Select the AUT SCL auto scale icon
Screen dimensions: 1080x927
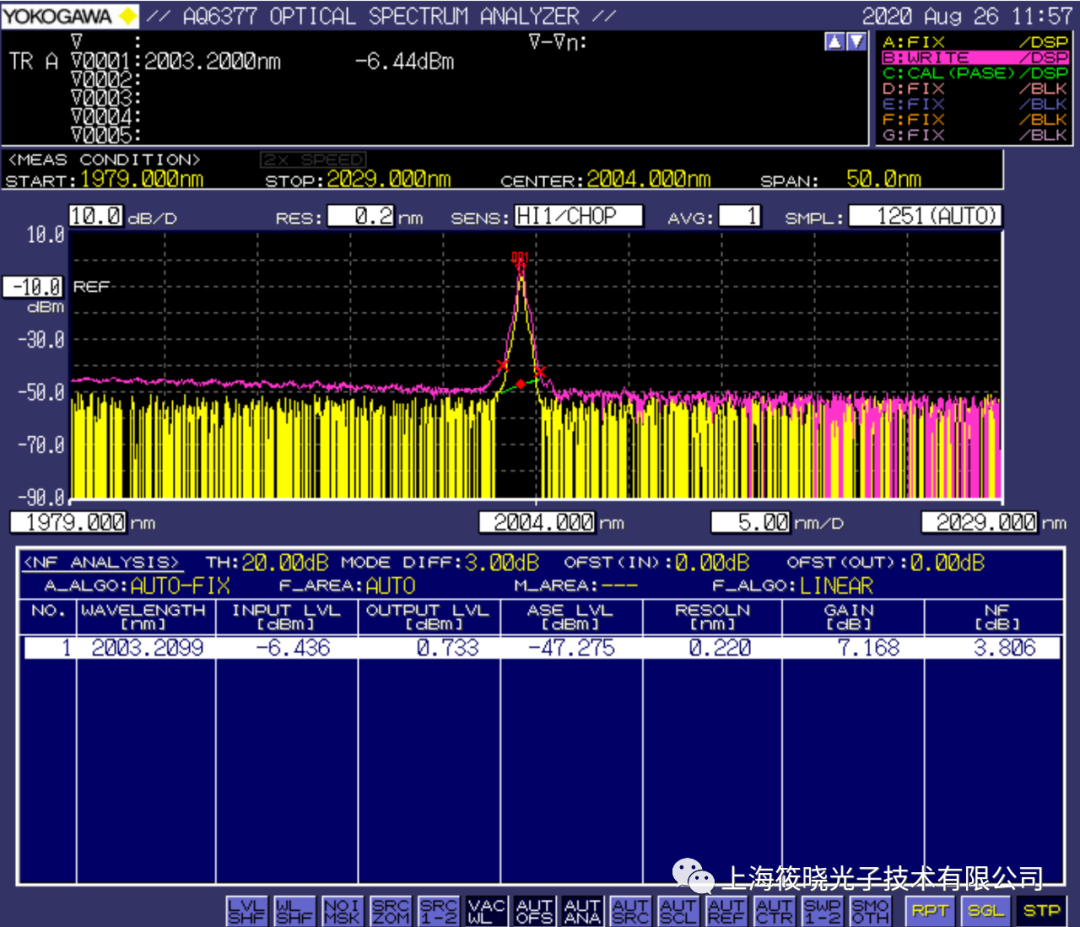pyautogui.click(x=679, y=911)
